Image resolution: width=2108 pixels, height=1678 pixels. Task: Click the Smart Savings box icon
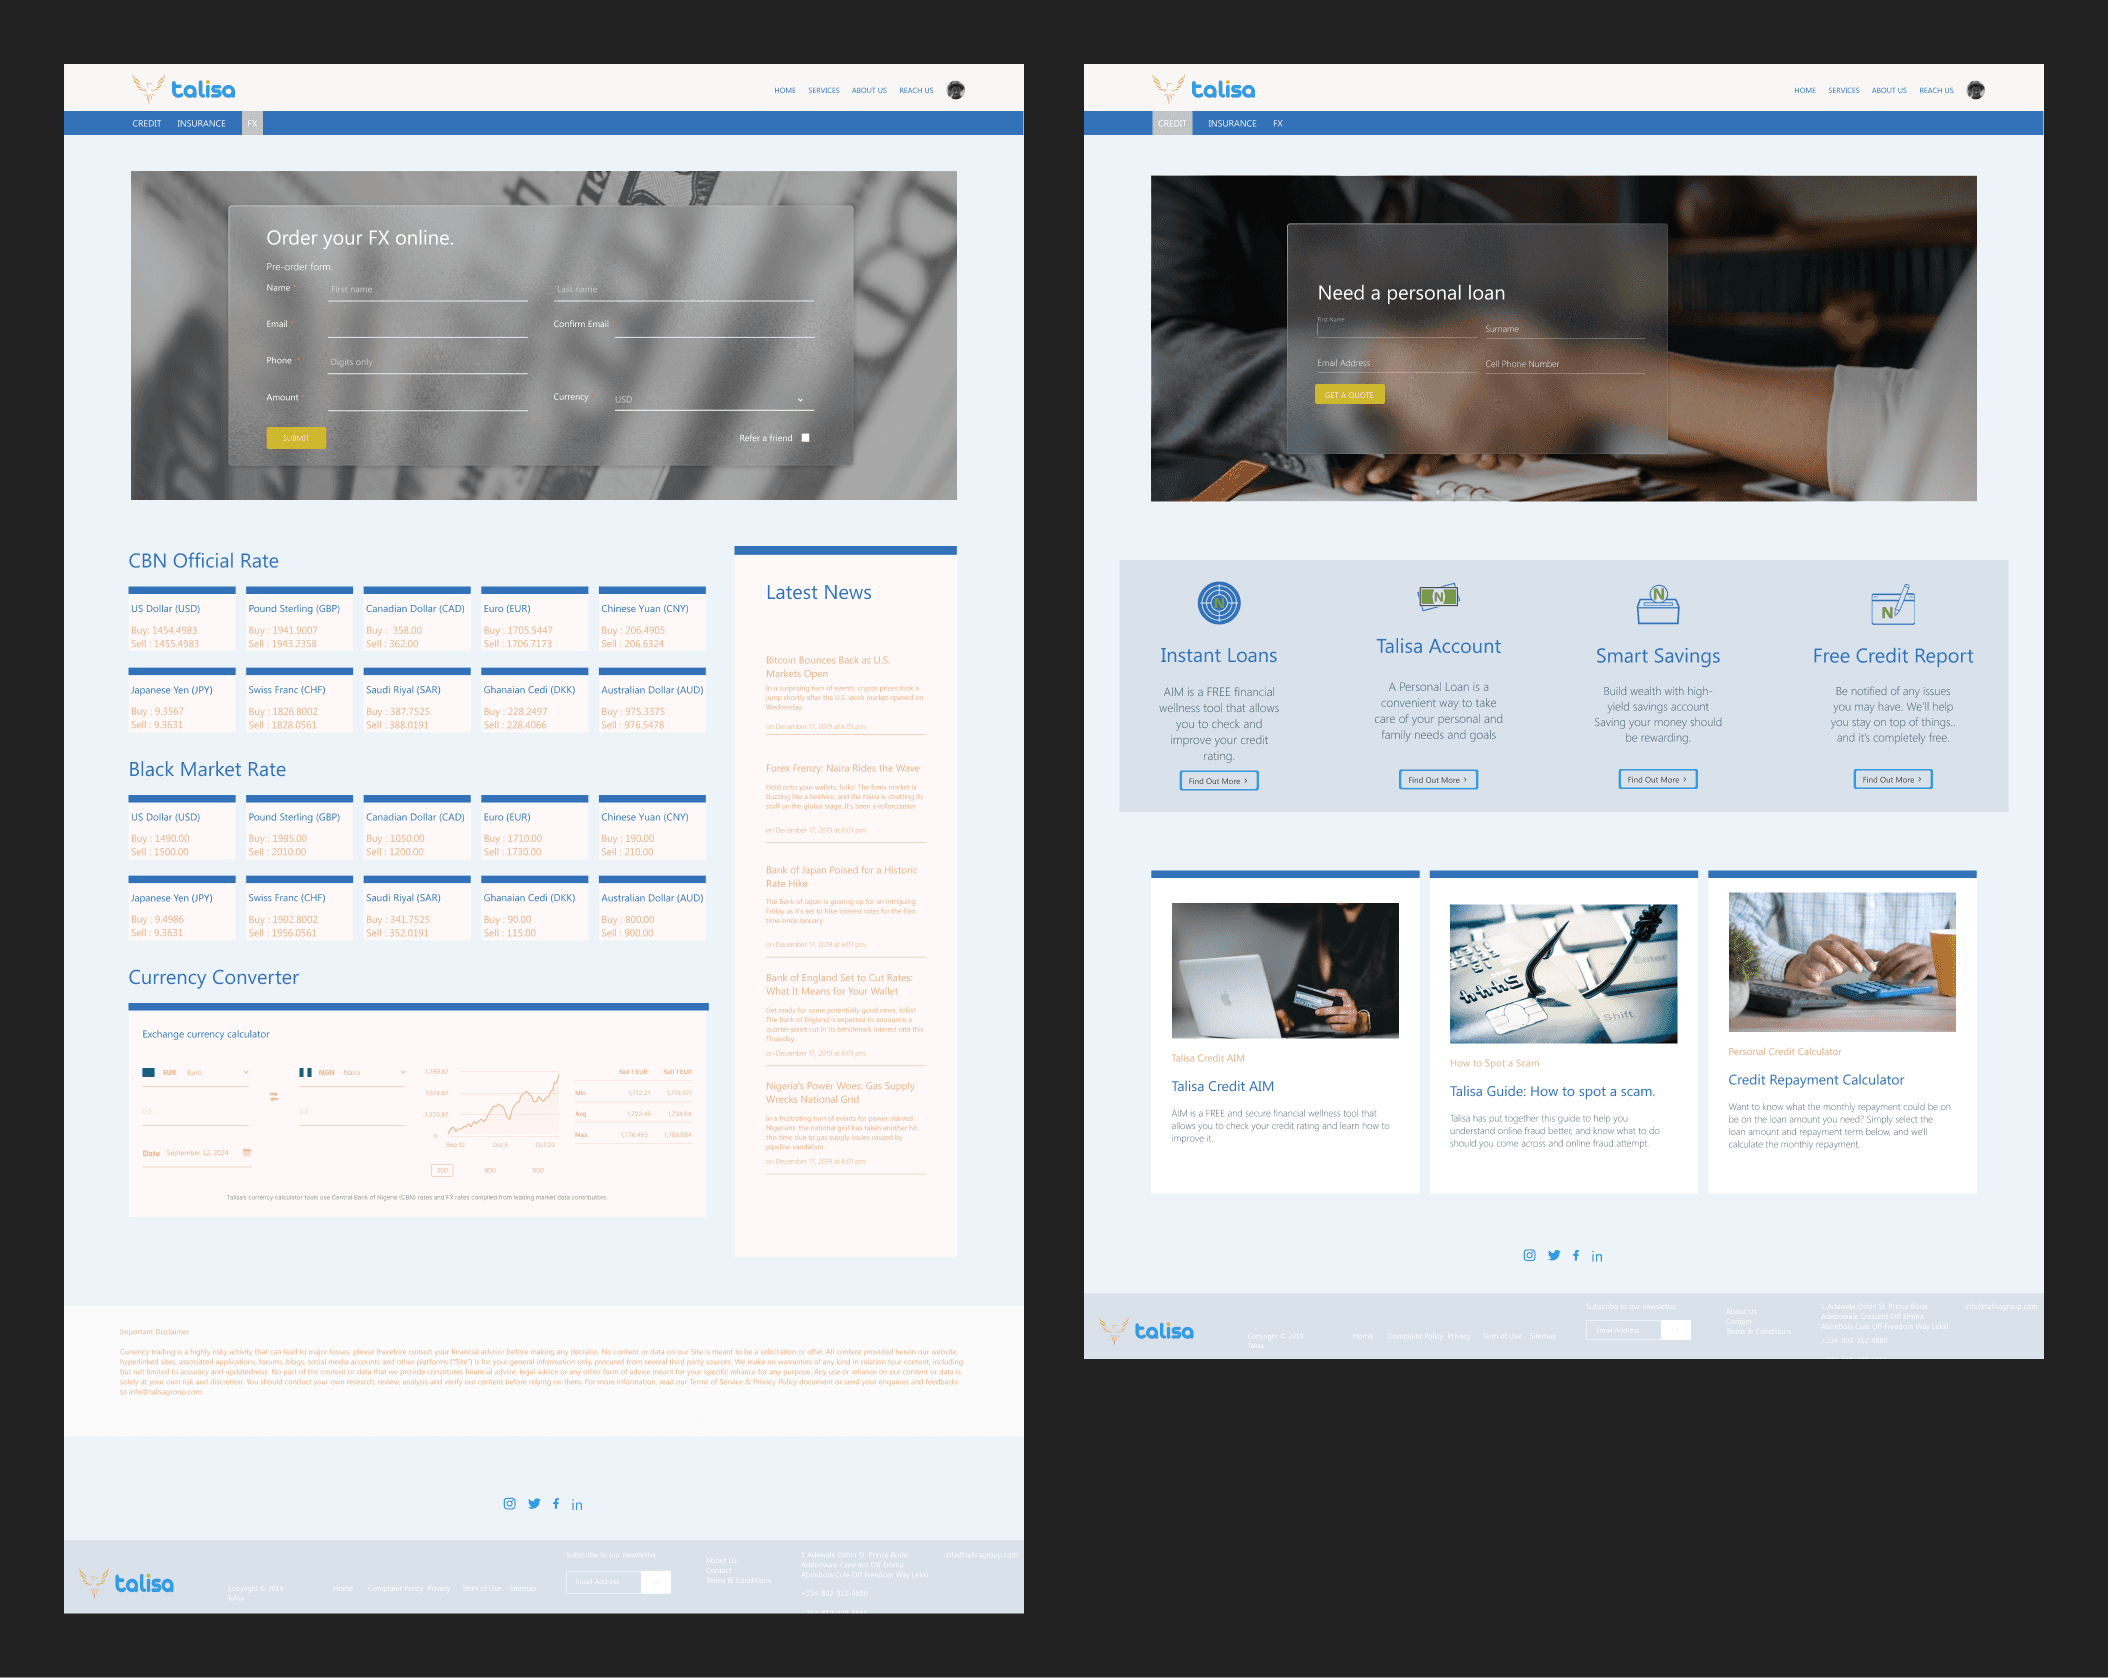[1657, 604]
